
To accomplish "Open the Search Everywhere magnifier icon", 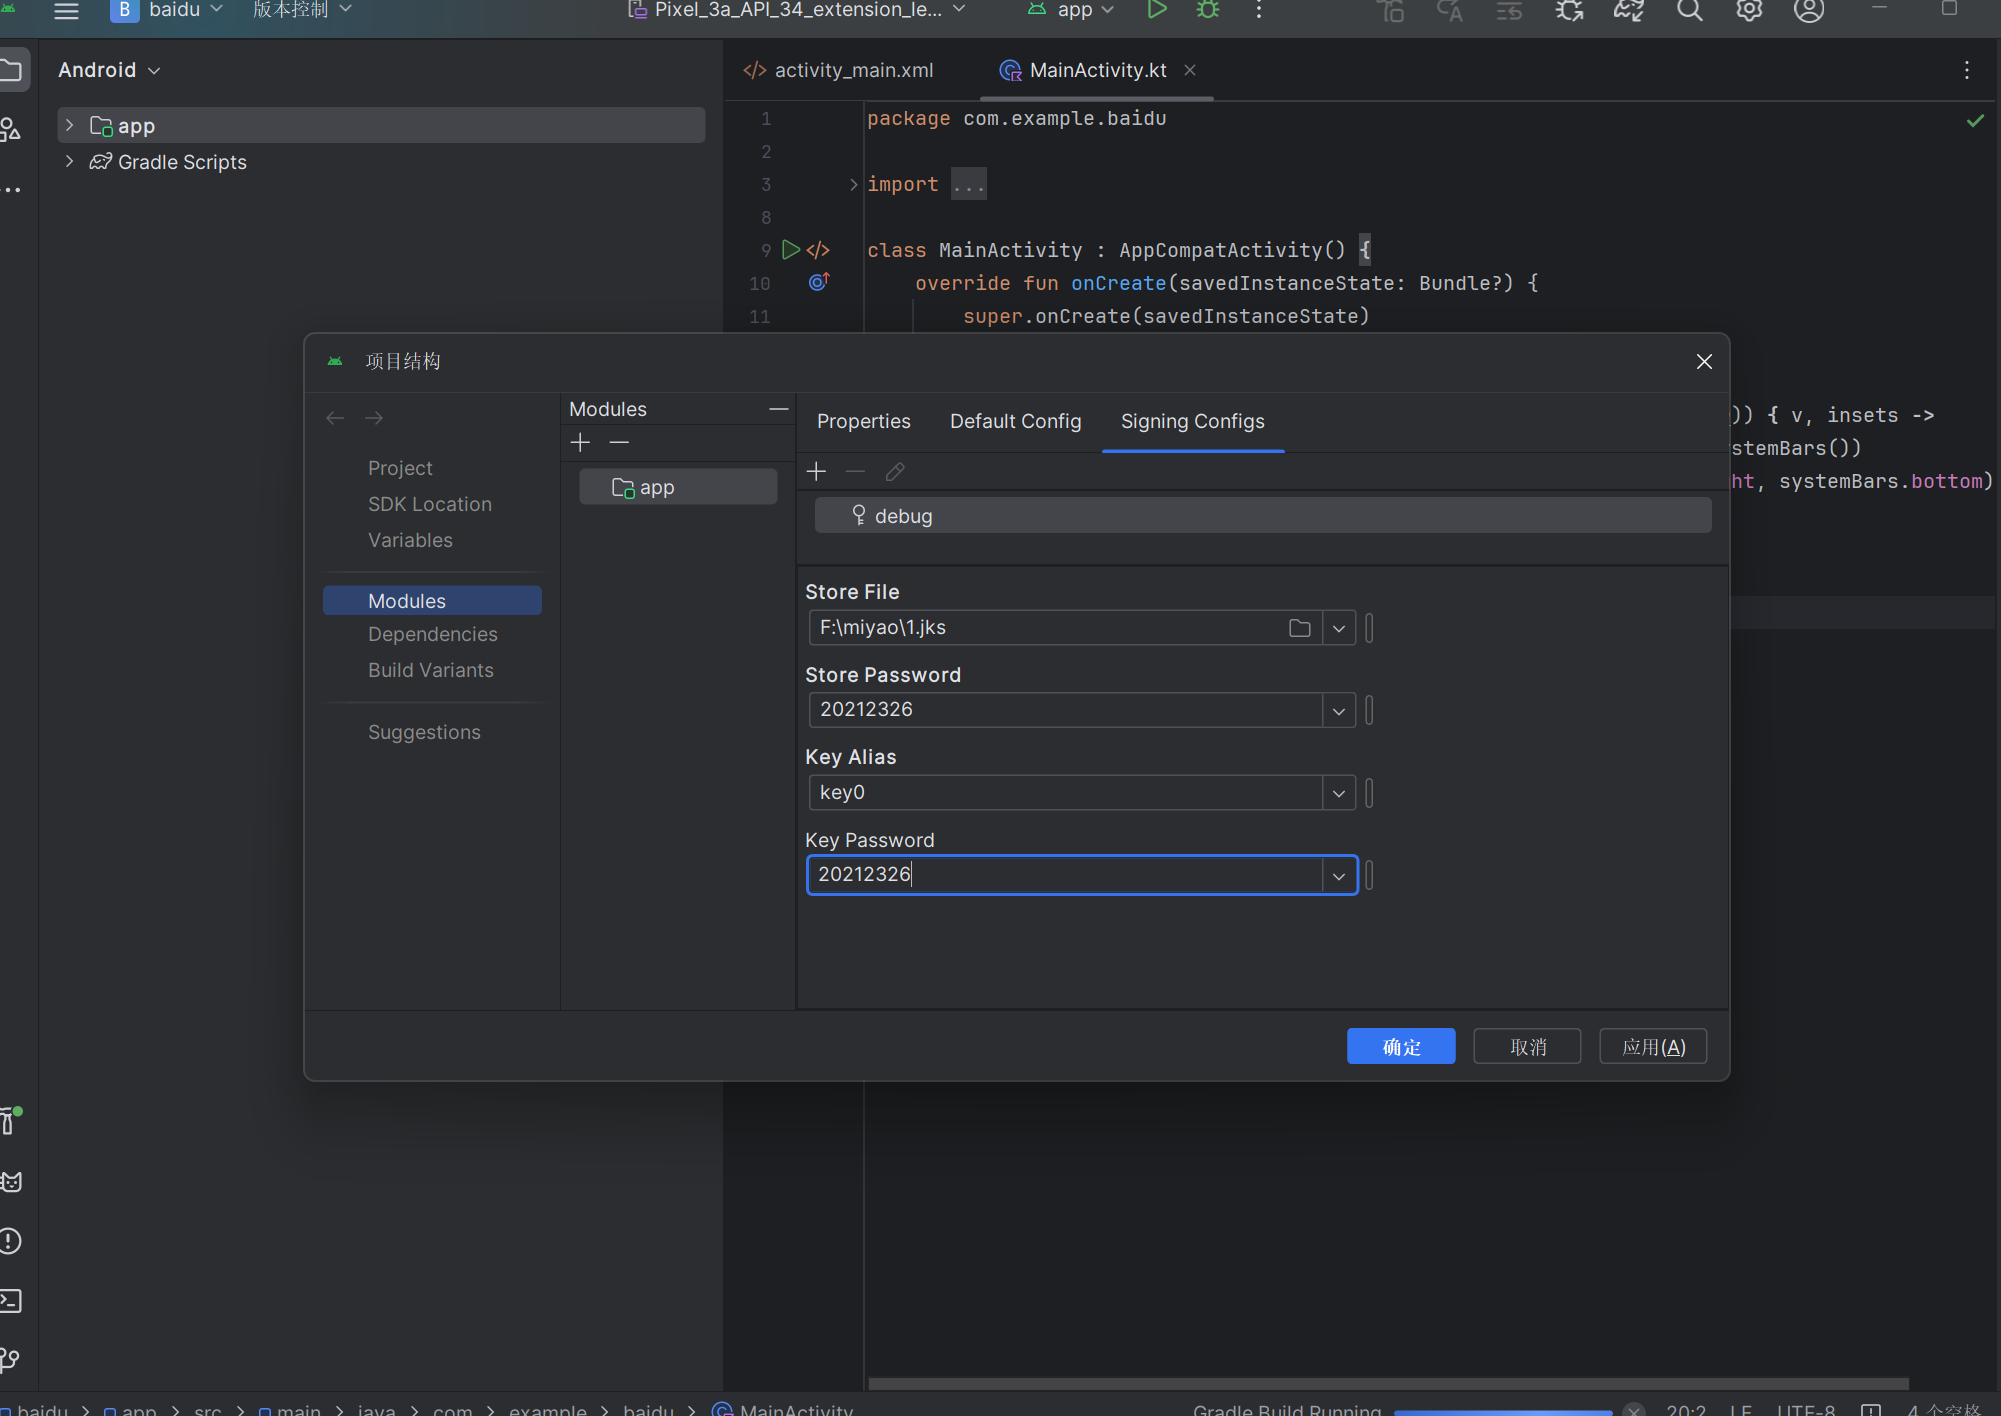I will [x=1689, y=11].
